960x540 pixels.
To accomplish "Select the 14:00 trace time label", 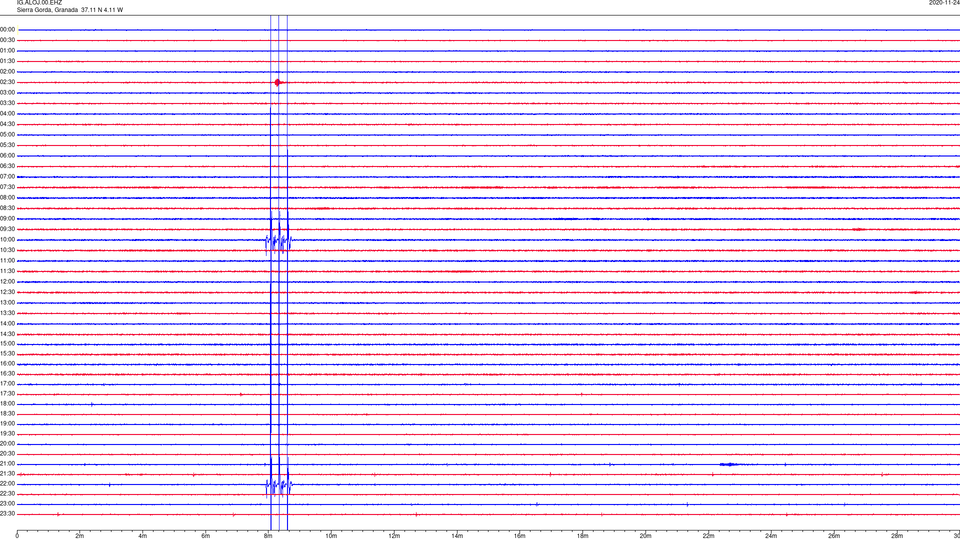I will point(7,323).
